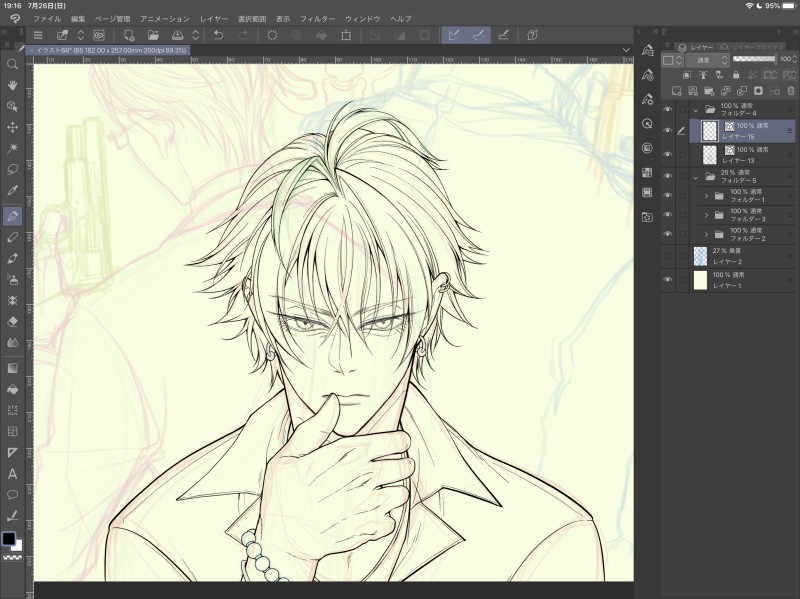Toggle visibility of フォルダー 5
The height and width of the screenshot is (599, 800).
[667, 176]
